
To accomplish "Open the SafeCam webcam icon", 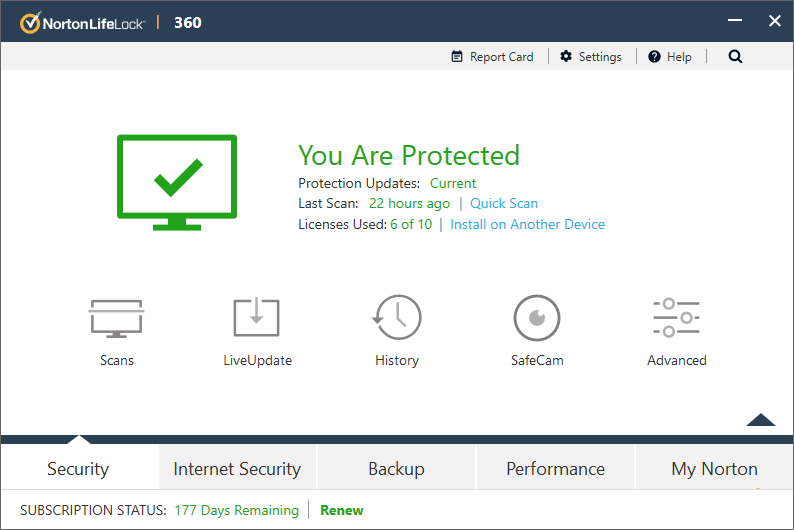I will coord(537,318).
